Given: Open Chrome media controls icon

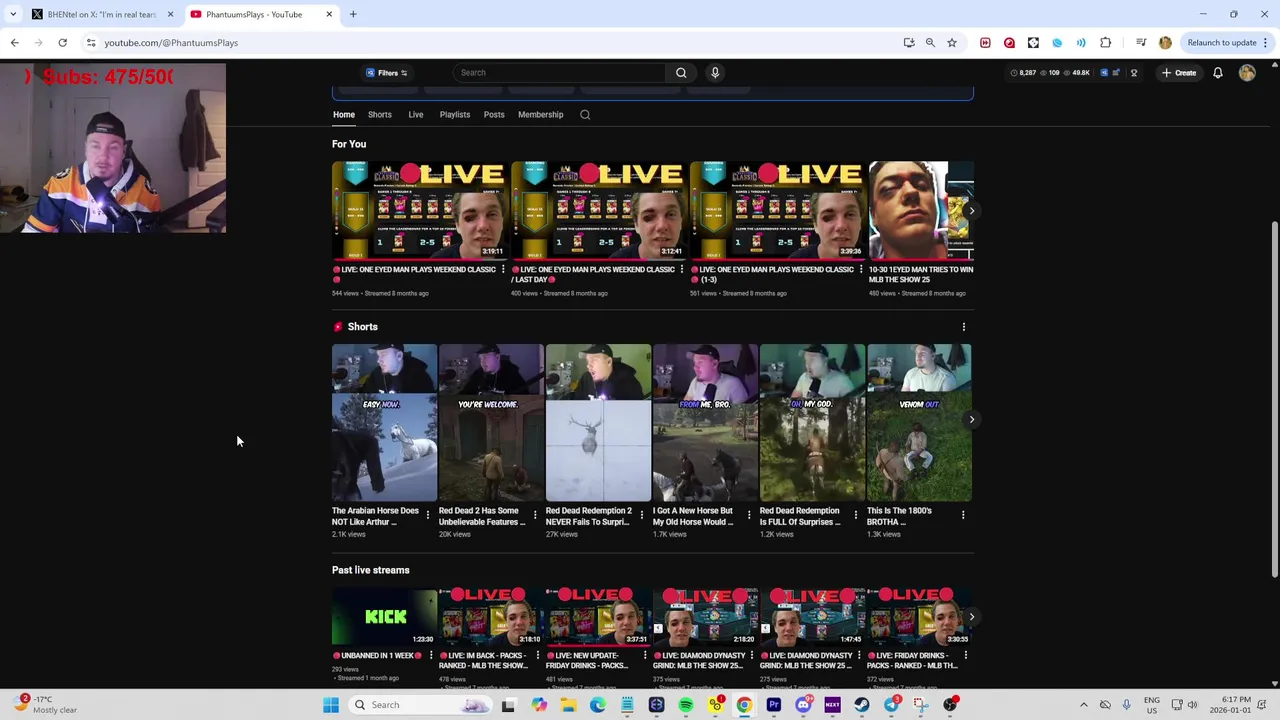Looking at the screenshot, I should (1141, 43).
